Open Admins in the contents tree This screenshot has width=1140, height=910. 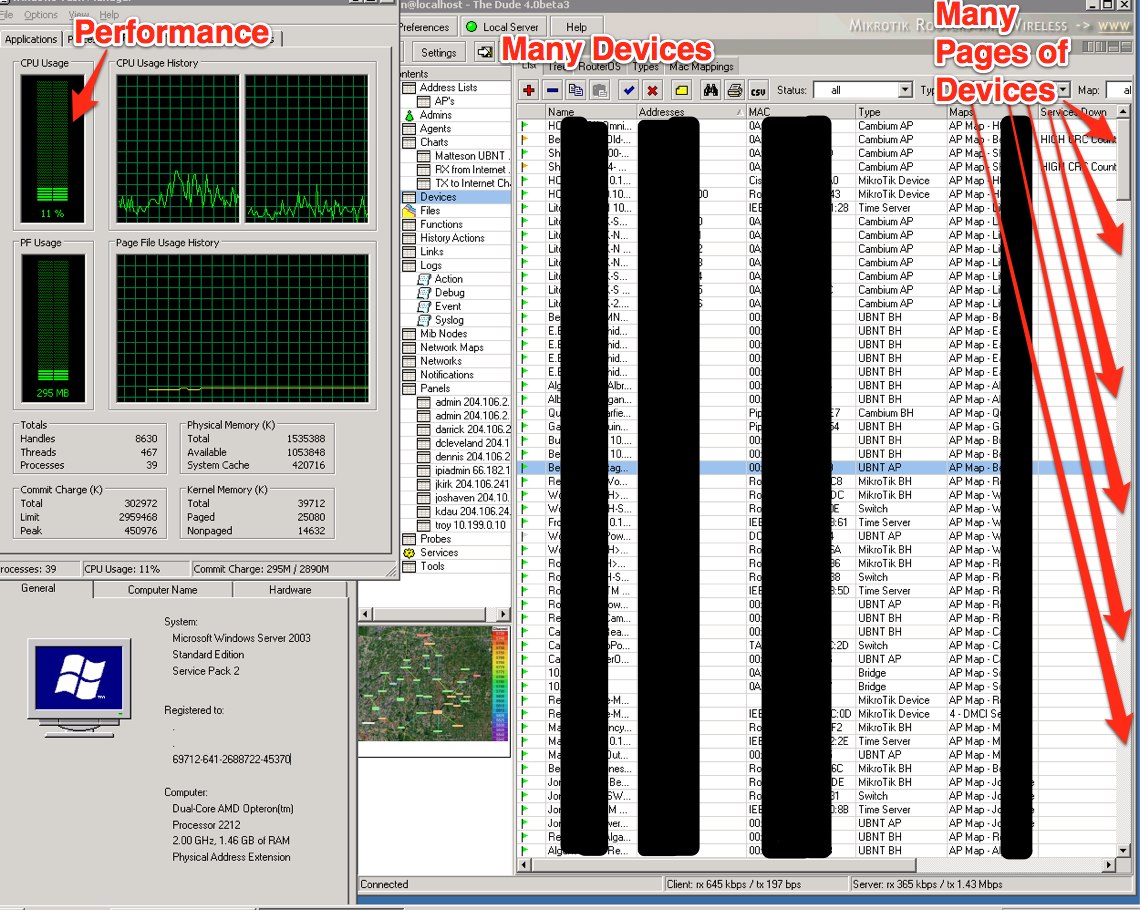point(435,115)
